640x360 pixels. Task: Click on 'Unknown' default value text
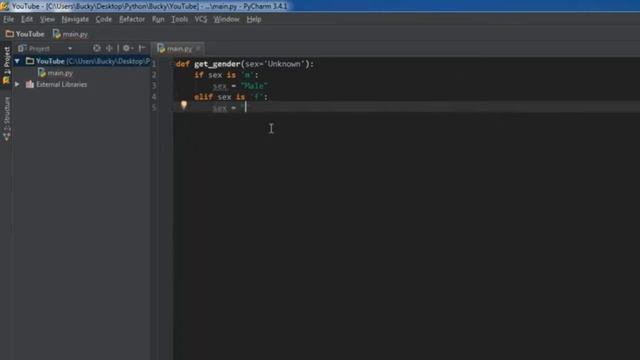284,64
